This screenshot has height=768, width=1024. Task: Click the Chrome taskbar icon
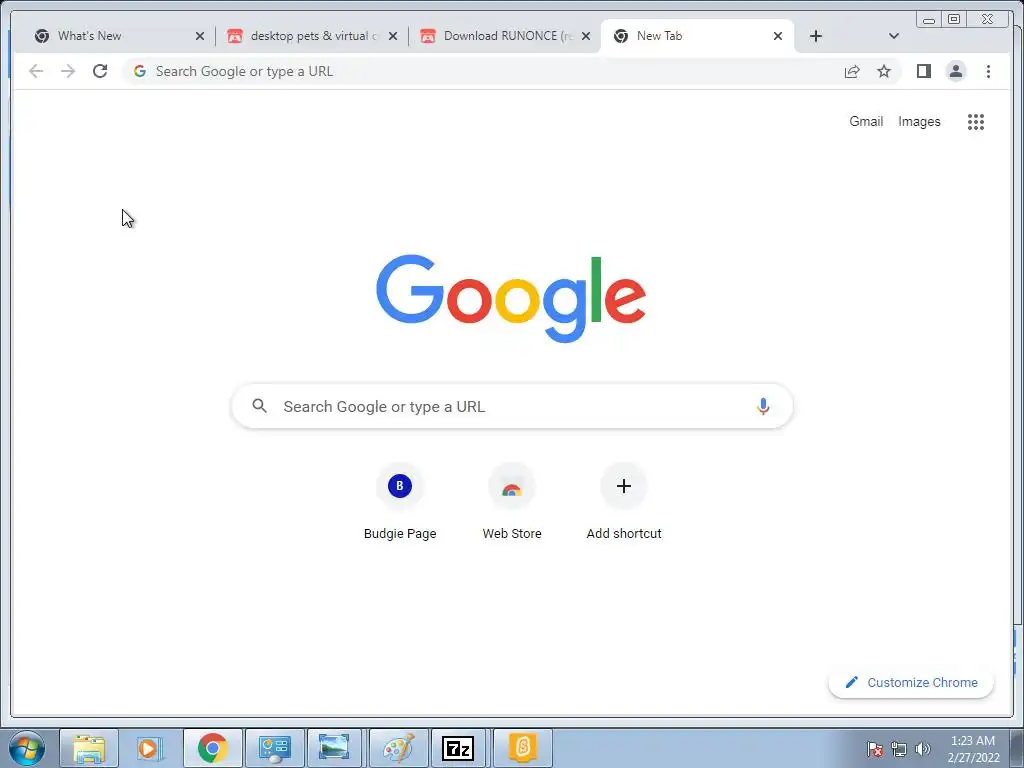coord(213,748)
